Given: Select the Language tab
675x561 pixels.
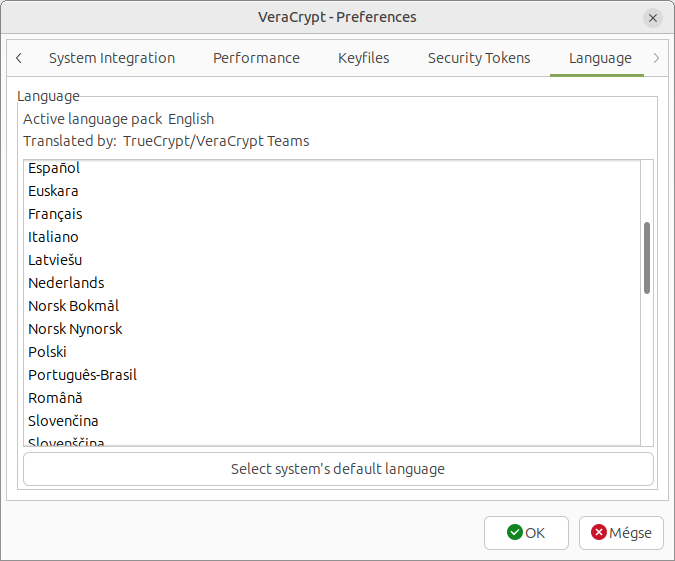Looking at the screenshot, I should (600, 58).
